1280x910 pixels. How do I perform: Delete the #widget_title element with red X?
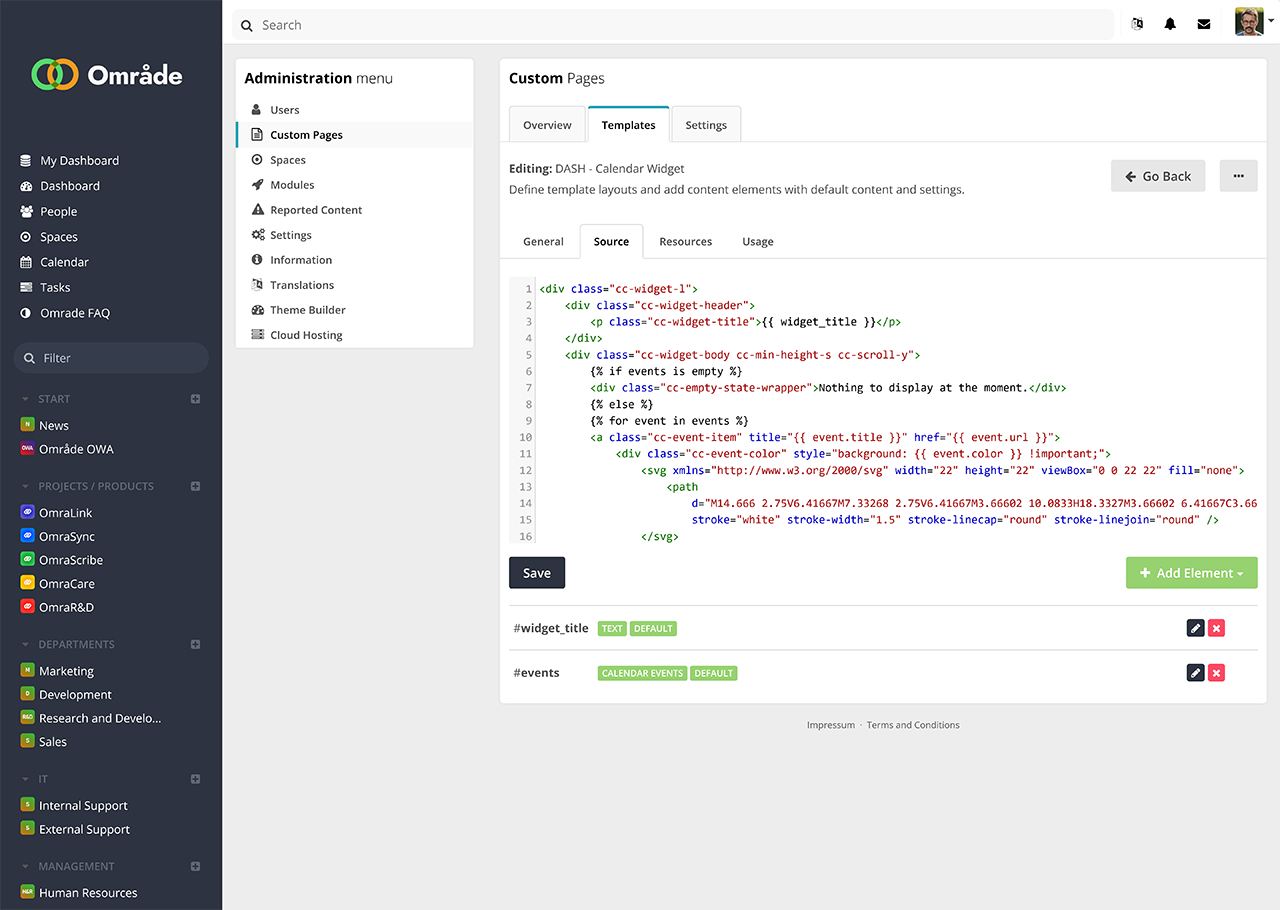1216,628
